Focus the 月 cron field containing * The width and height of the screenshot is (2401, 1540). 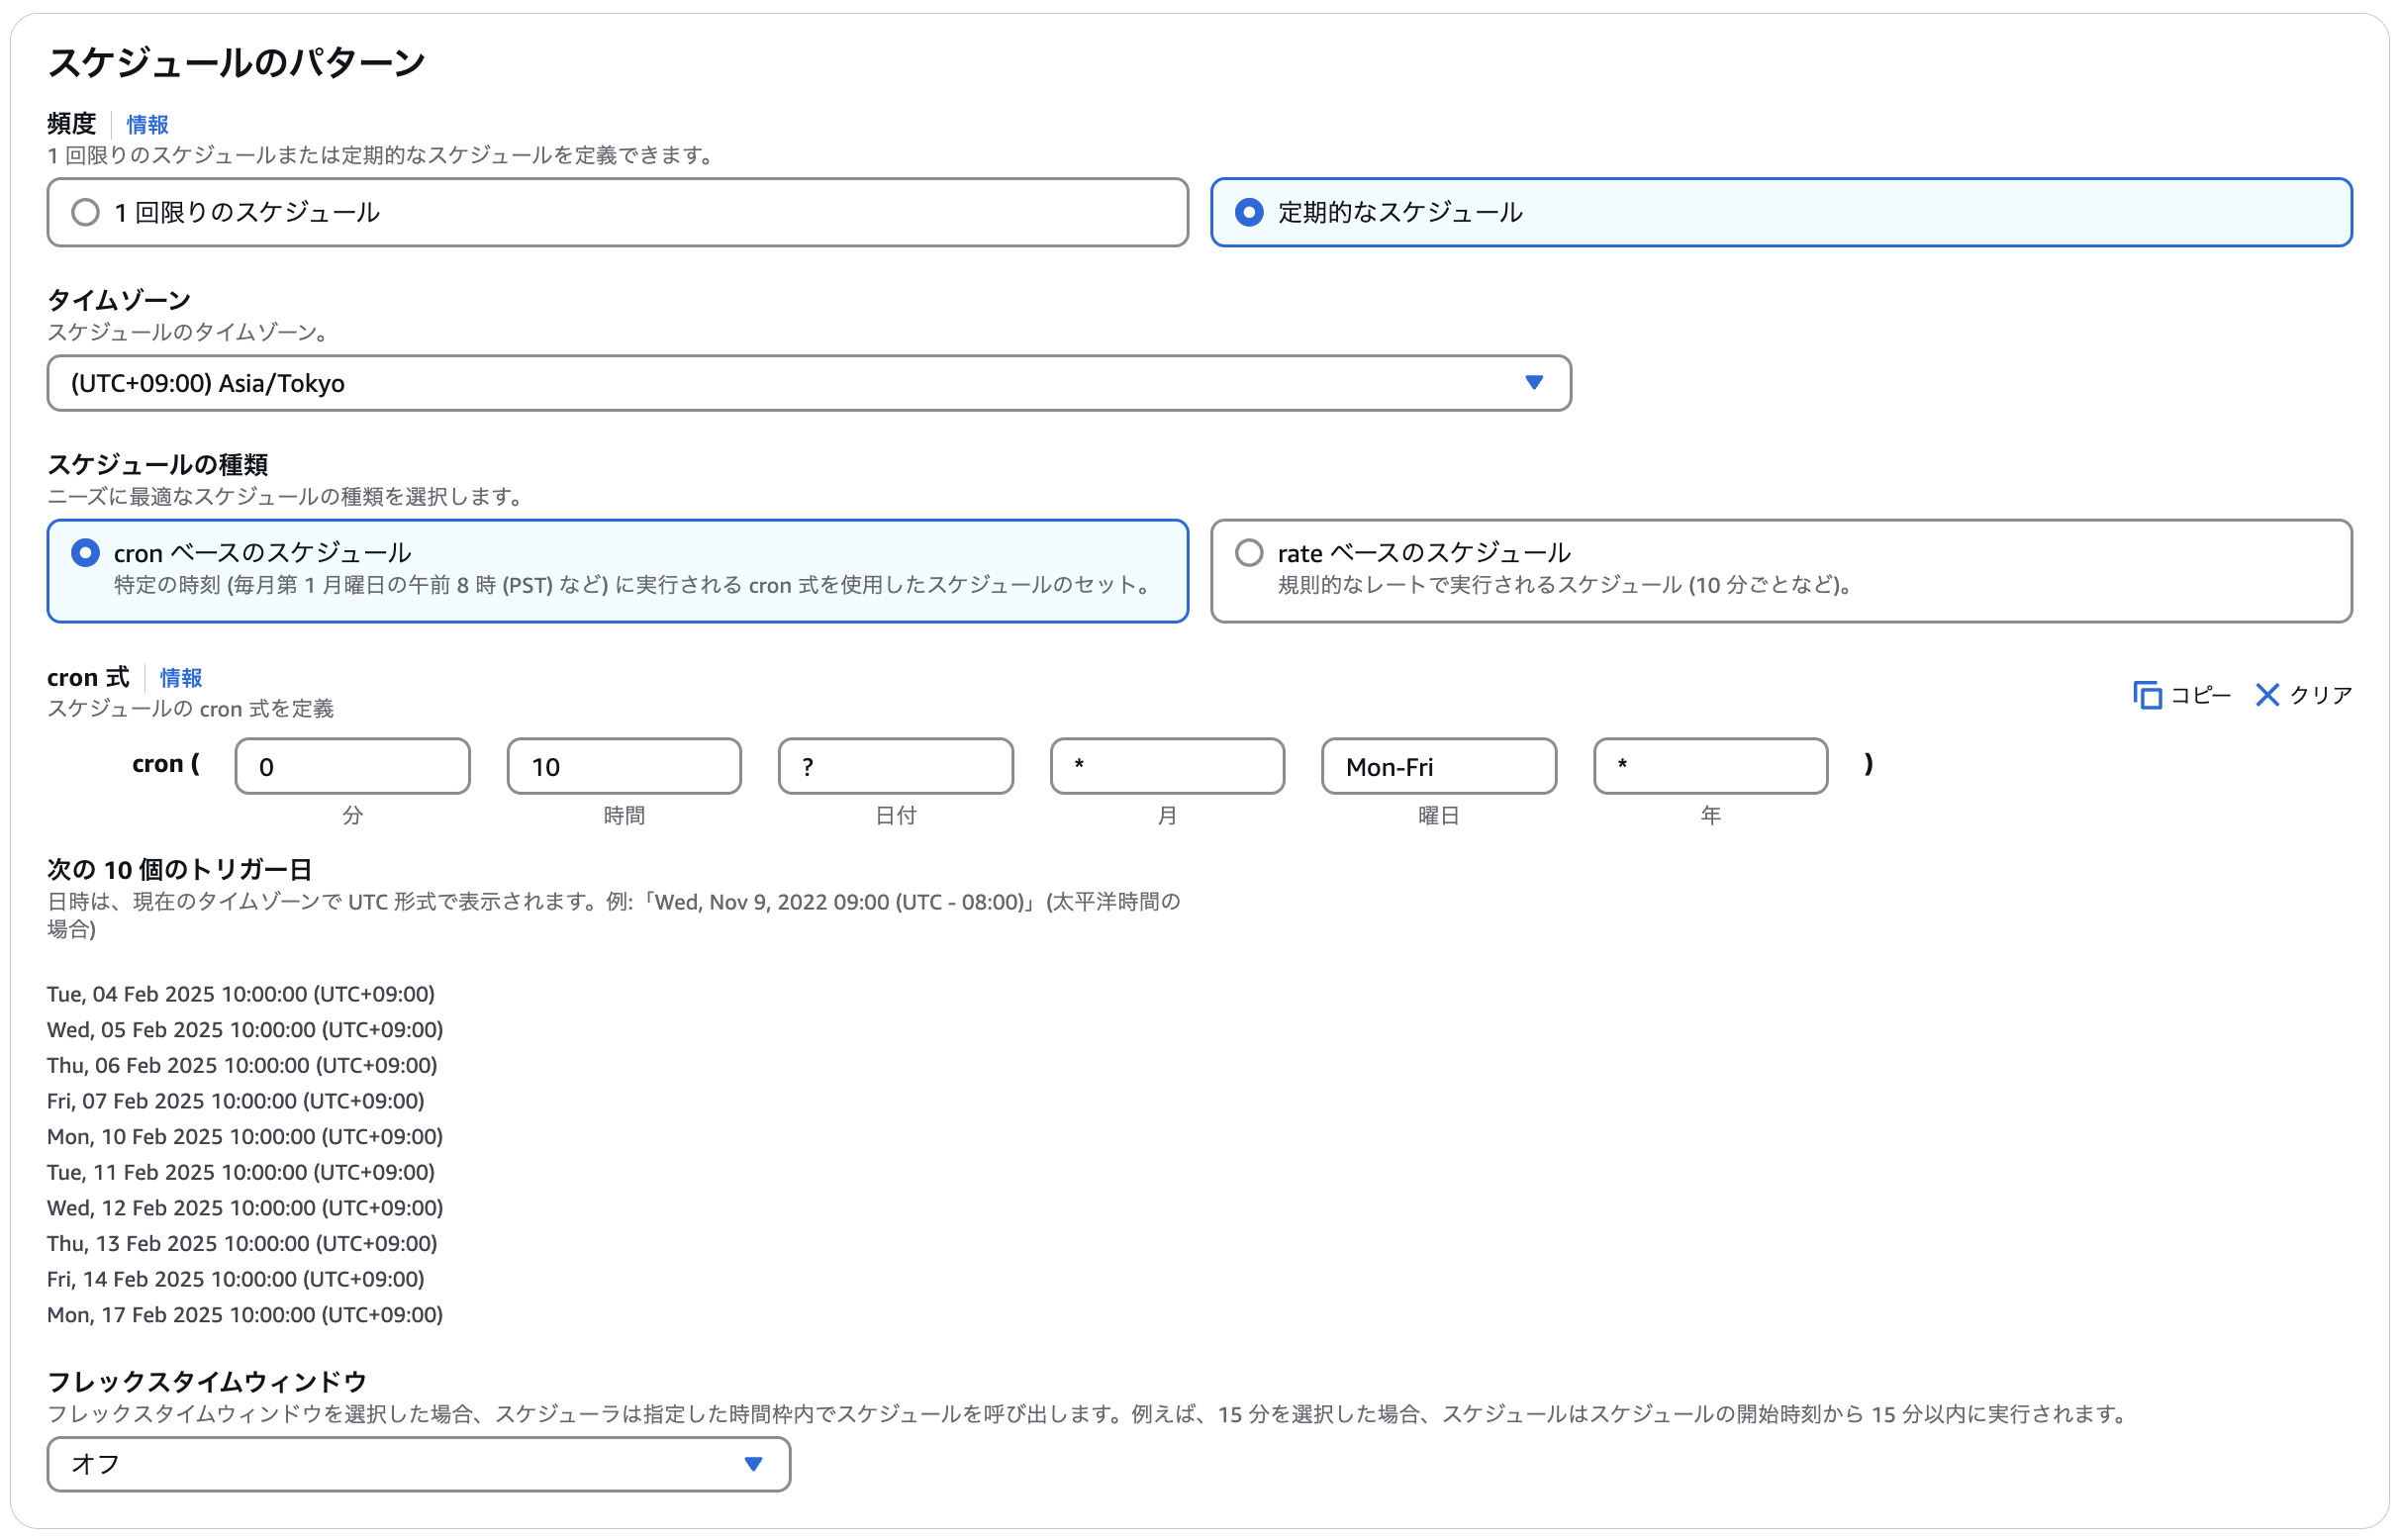pyautogui.click(x=1167, y=766)
